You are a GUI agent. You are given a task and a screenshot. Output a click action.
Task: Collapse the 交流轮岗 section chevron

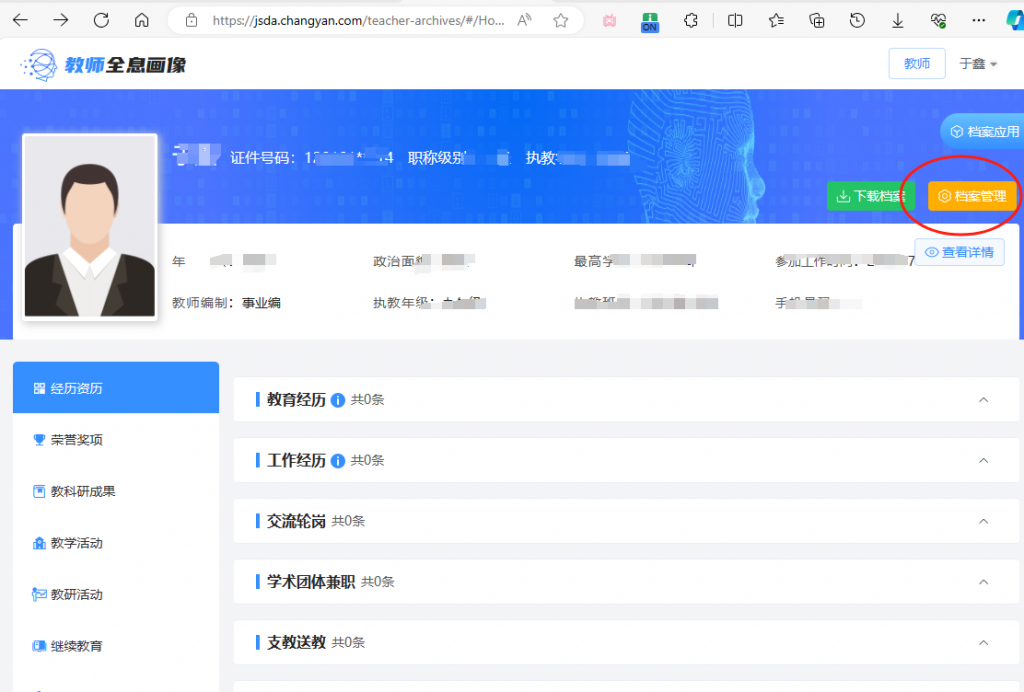(x=983, y=521)
